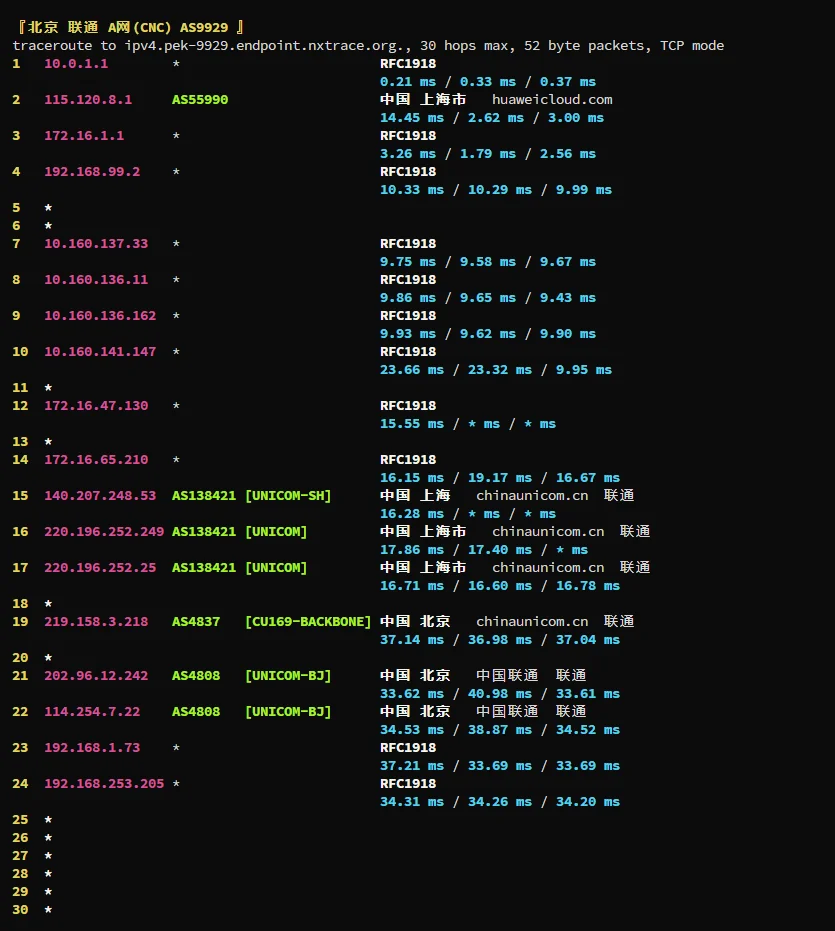The height and width of the screenshot is (931, 835).
Task: Click AS138421 on hop 17
Action: point(204,568)
